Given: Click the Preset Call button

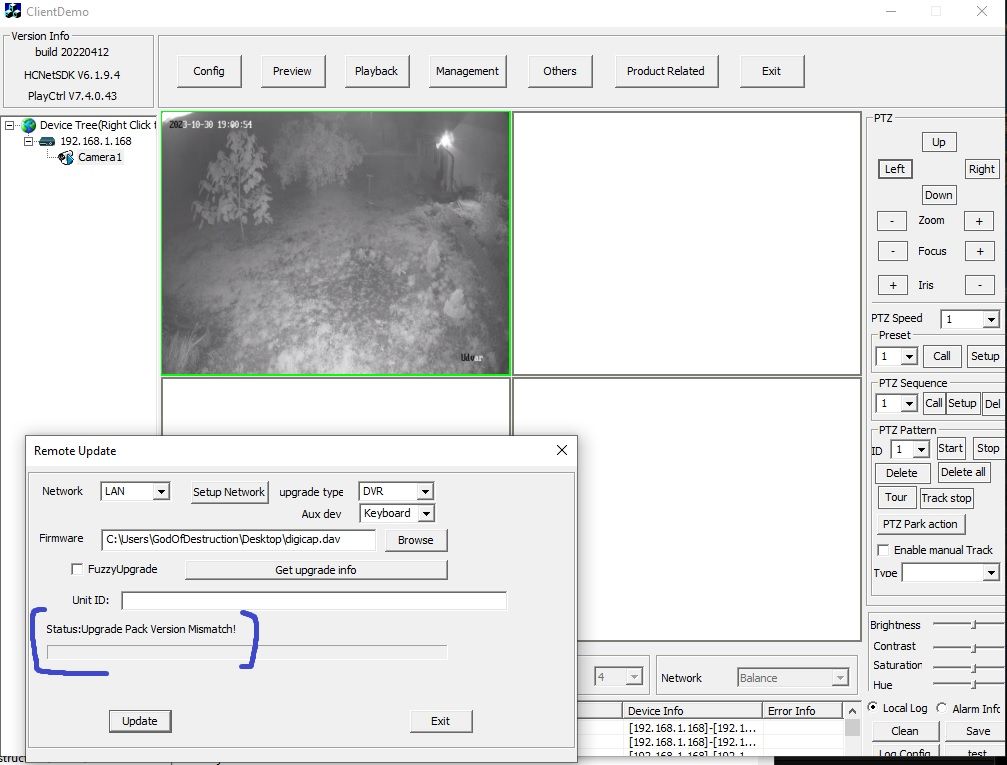Looking at the screenshot, I should pyautogui.click(x=942, y=356).
